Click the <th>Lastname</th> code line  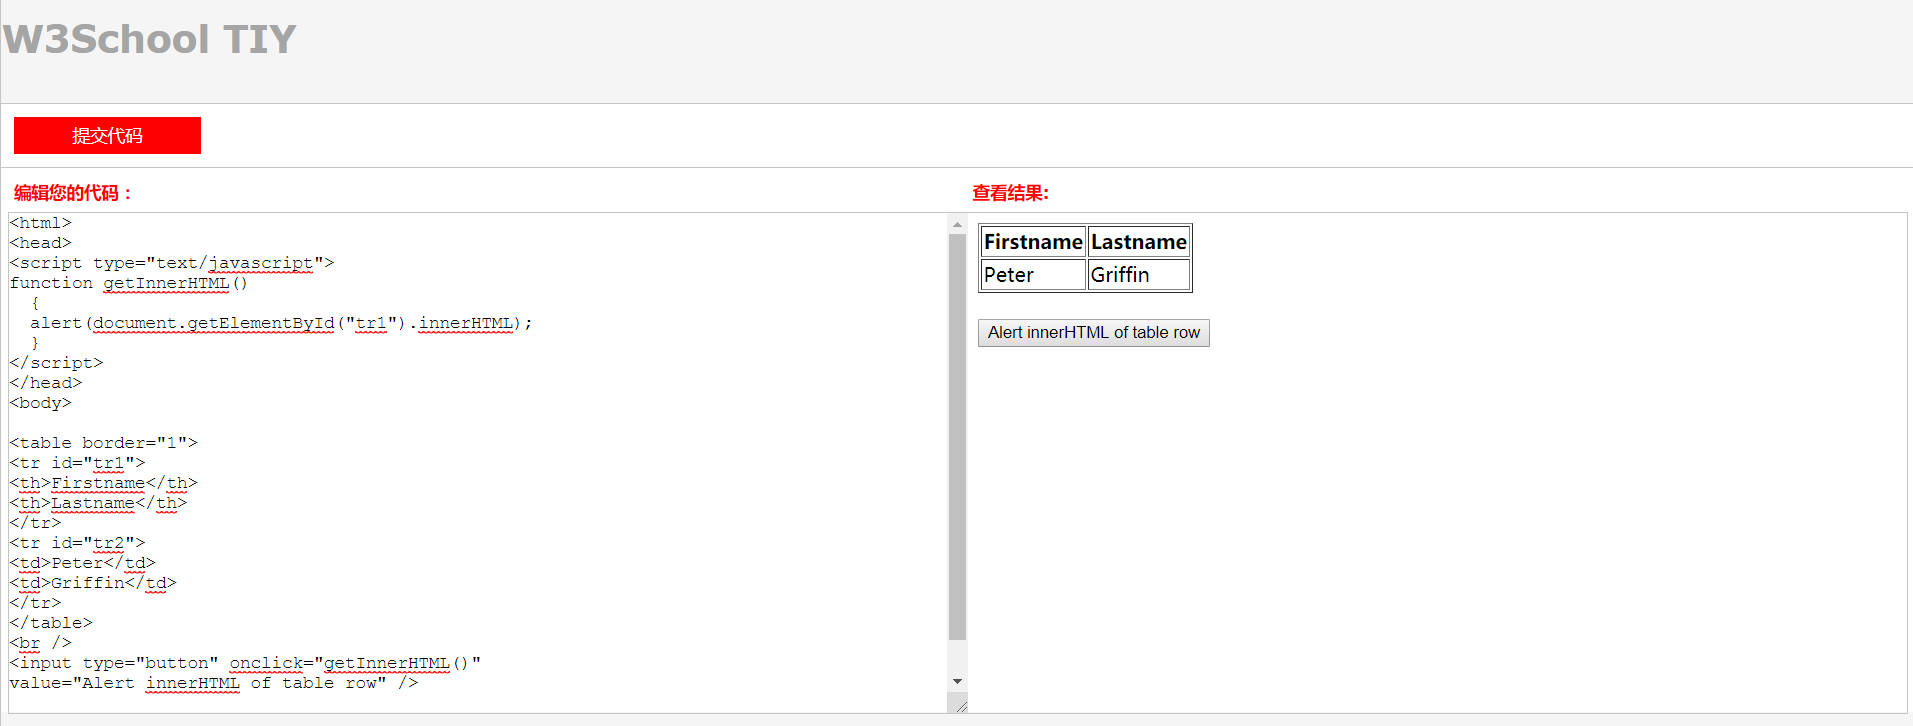(x=98, y=503)
